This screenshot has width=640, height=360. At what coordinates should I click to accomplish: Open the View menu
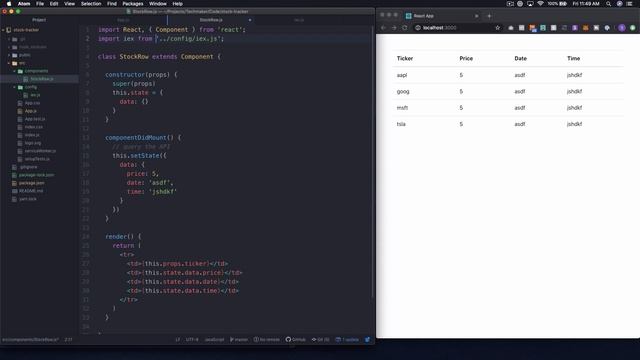[x=69, y=4]
